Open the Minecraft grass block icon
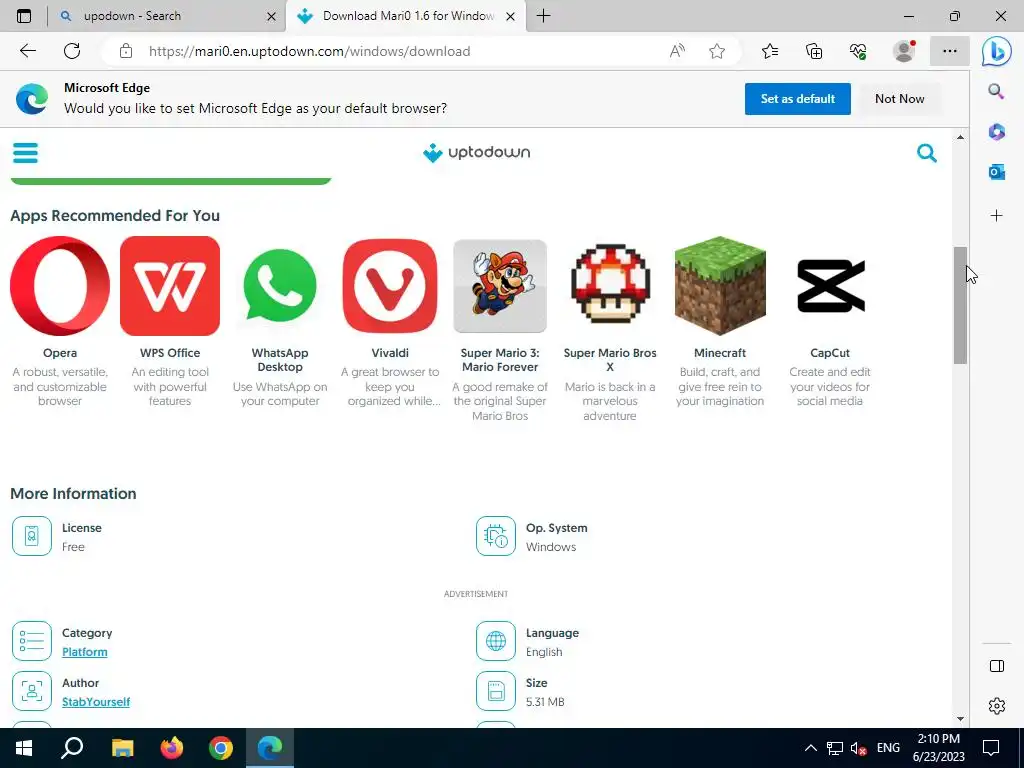The width and height of the screenshot is (1024, 768). (720, 285)
